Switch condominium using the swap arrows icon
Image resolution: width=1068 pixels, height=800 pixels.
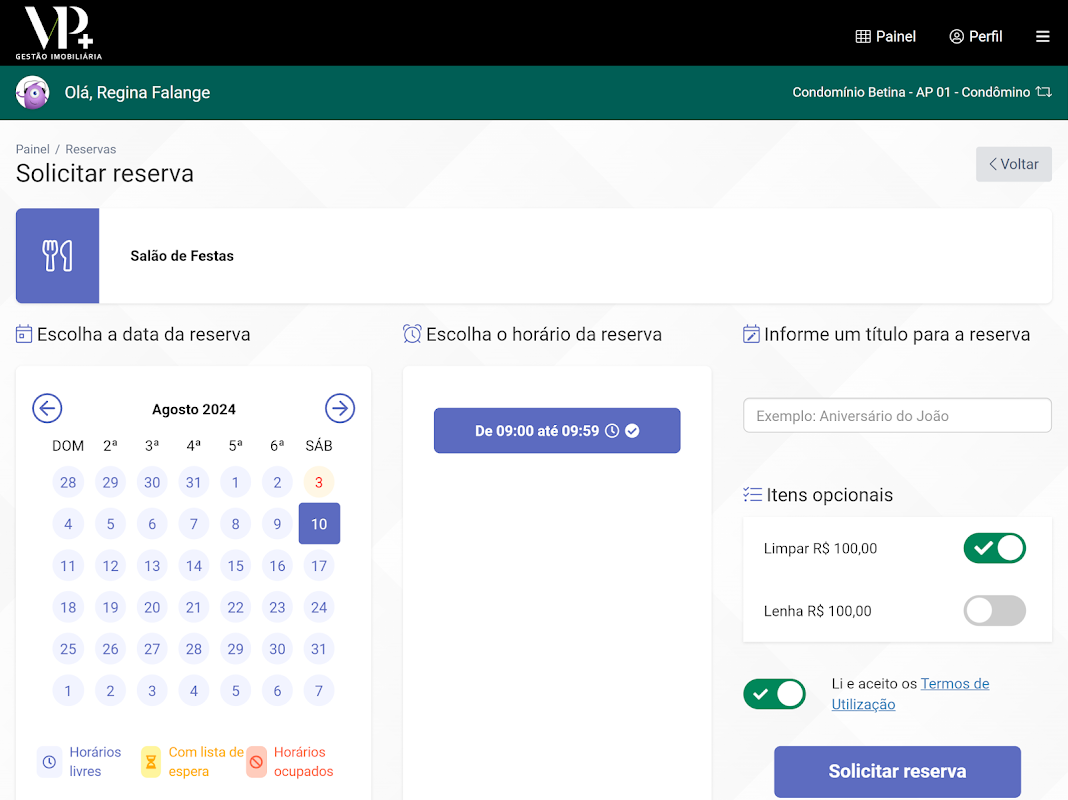[1043, 92]
